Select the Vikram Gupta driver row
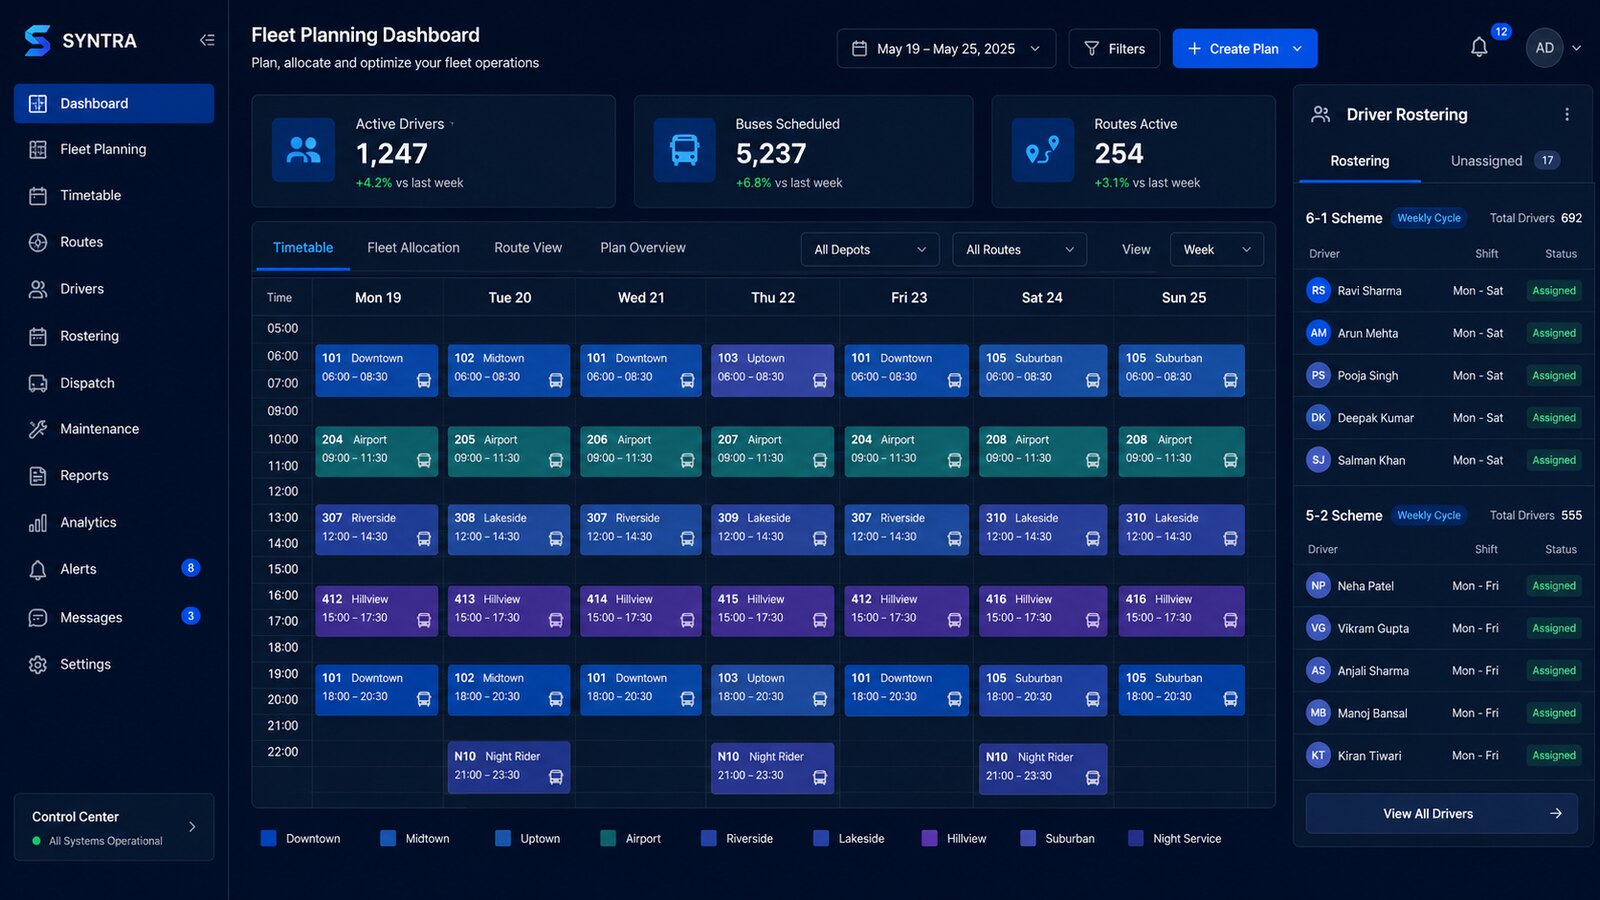Screen dimensions: 1600x900 [x=1443, y=628]
